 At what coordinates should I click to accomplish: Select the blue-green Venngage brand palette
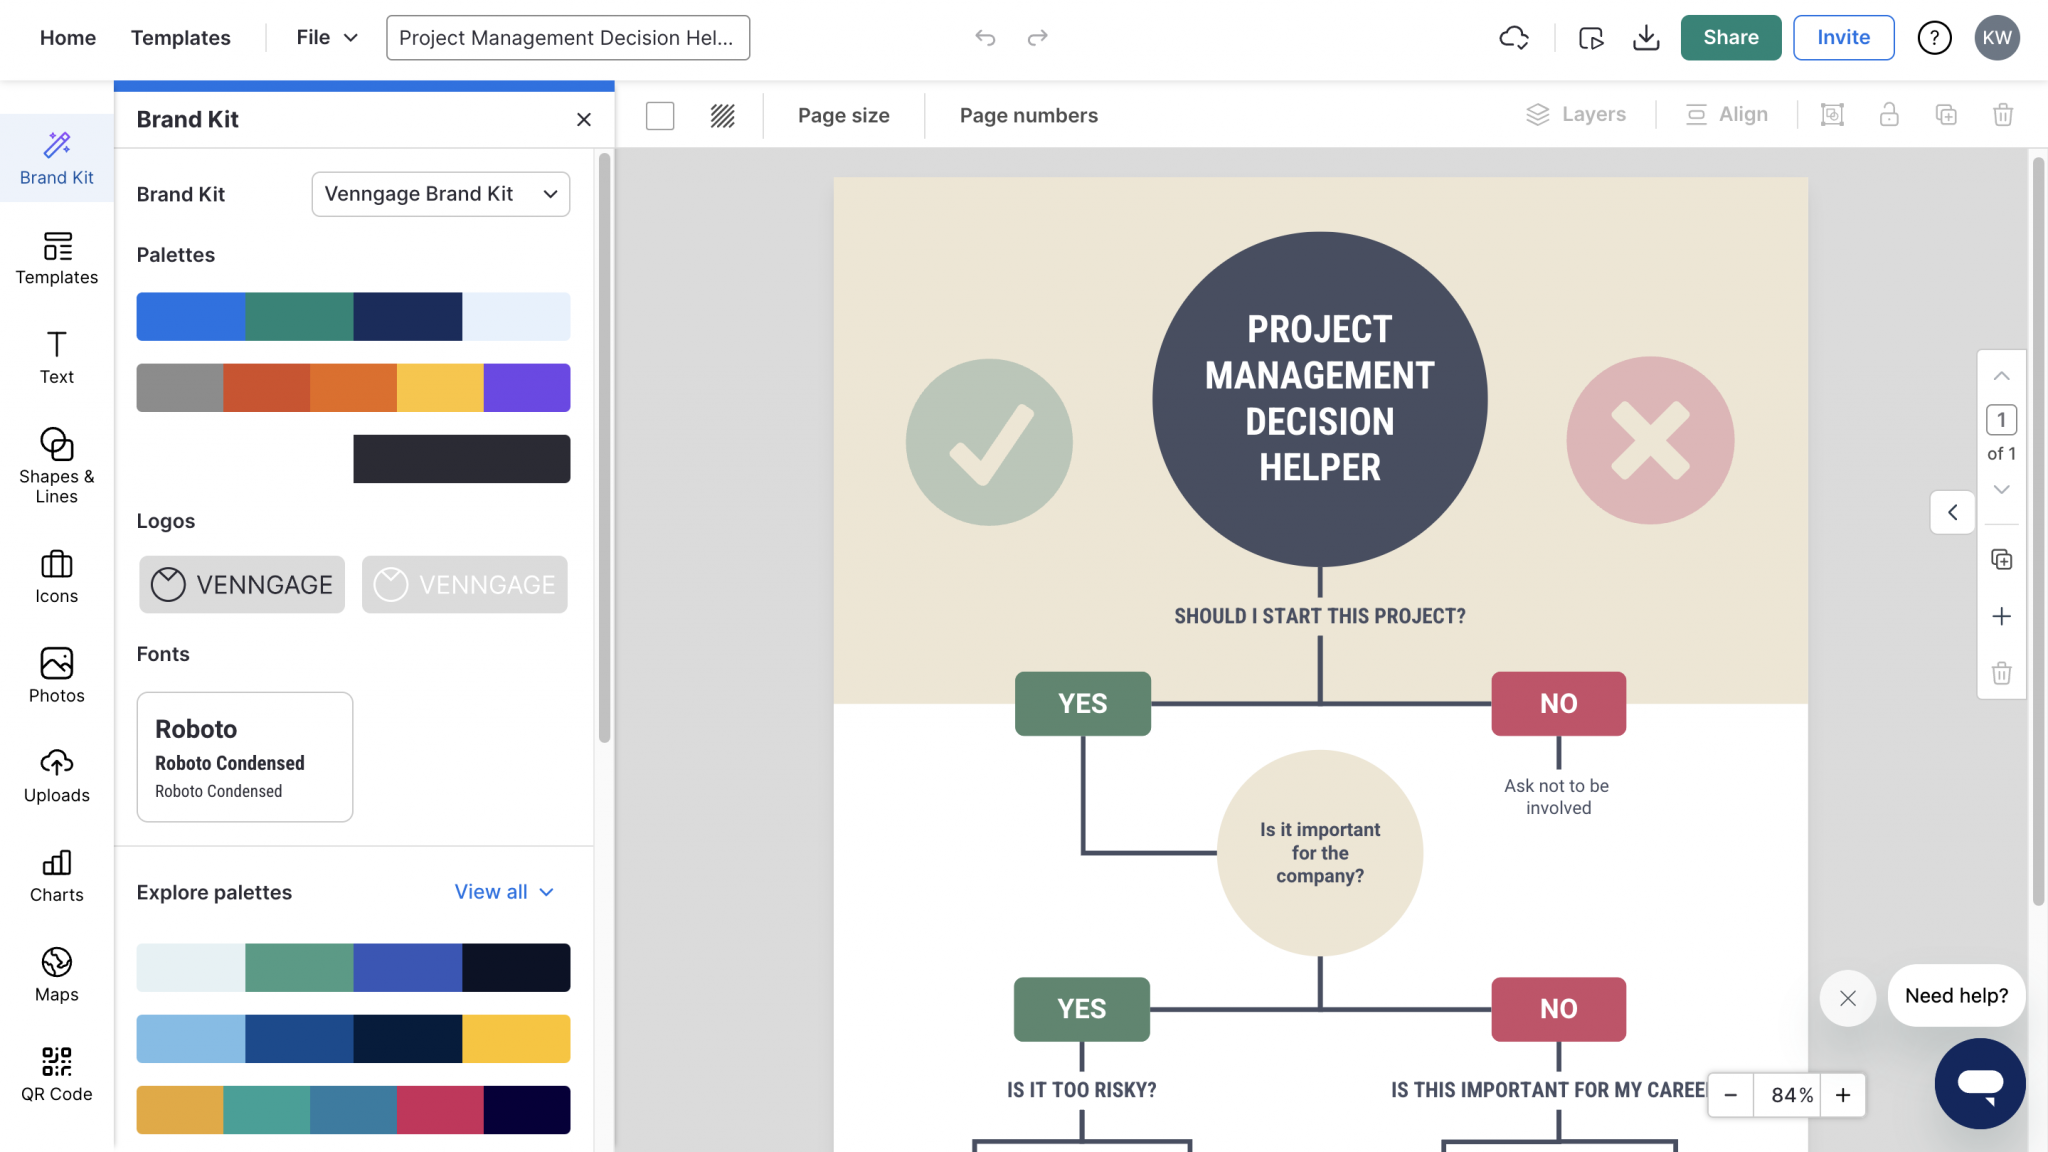pos(353,316)
